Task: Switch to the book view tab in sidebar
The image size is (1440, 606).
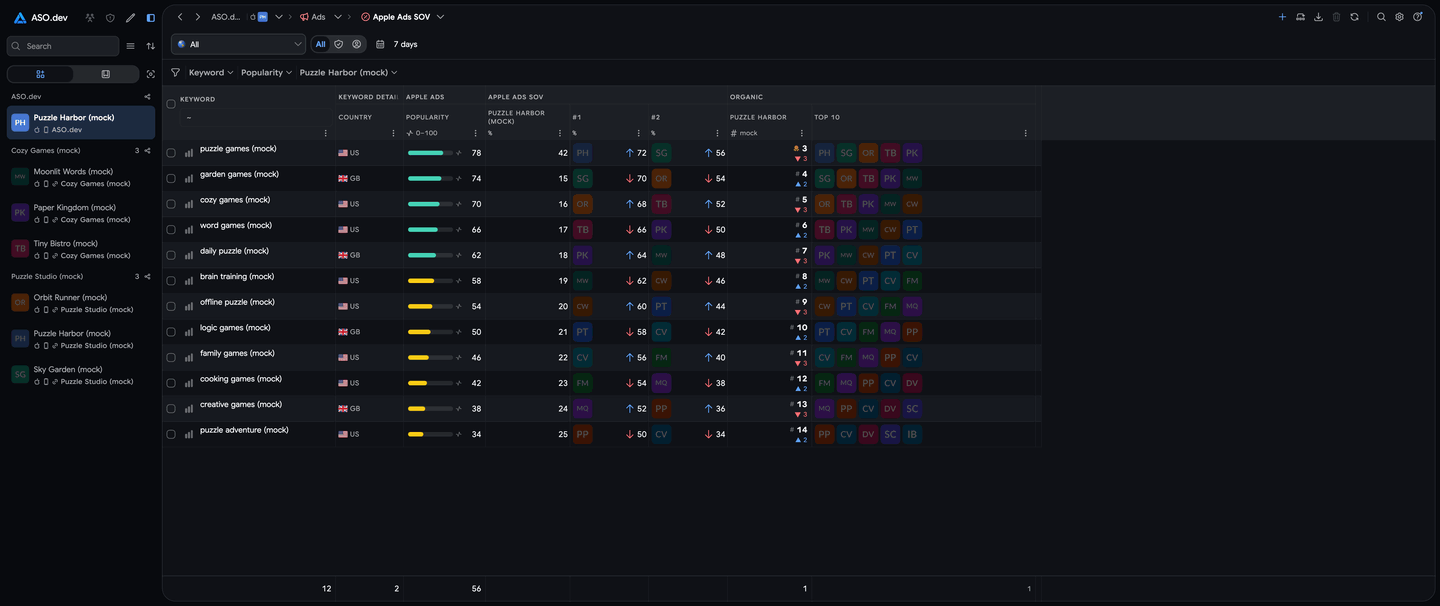Action: (x=106, y=74)
